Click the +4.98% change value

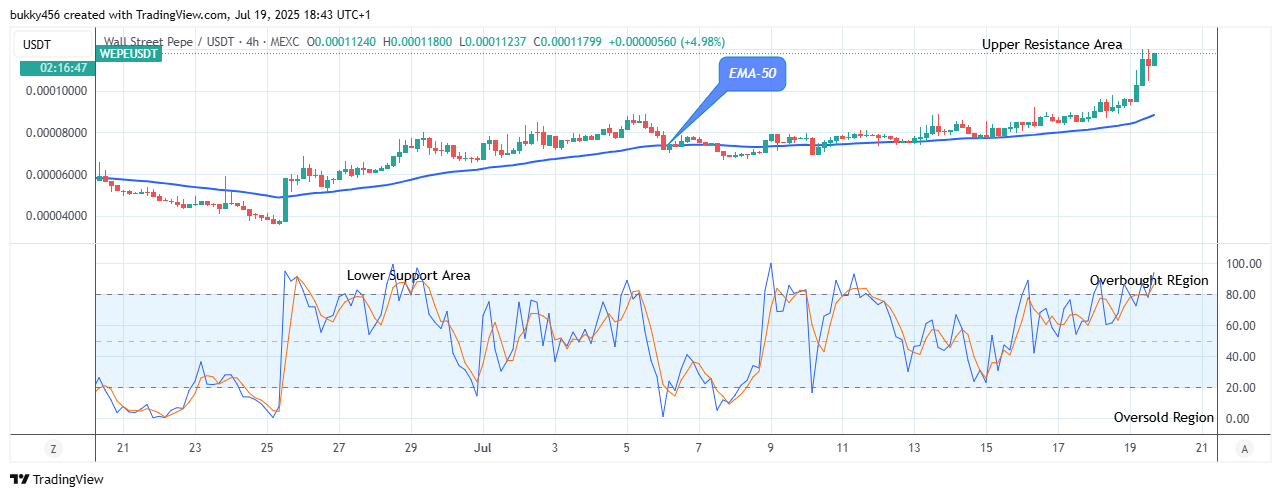(704, 42)
